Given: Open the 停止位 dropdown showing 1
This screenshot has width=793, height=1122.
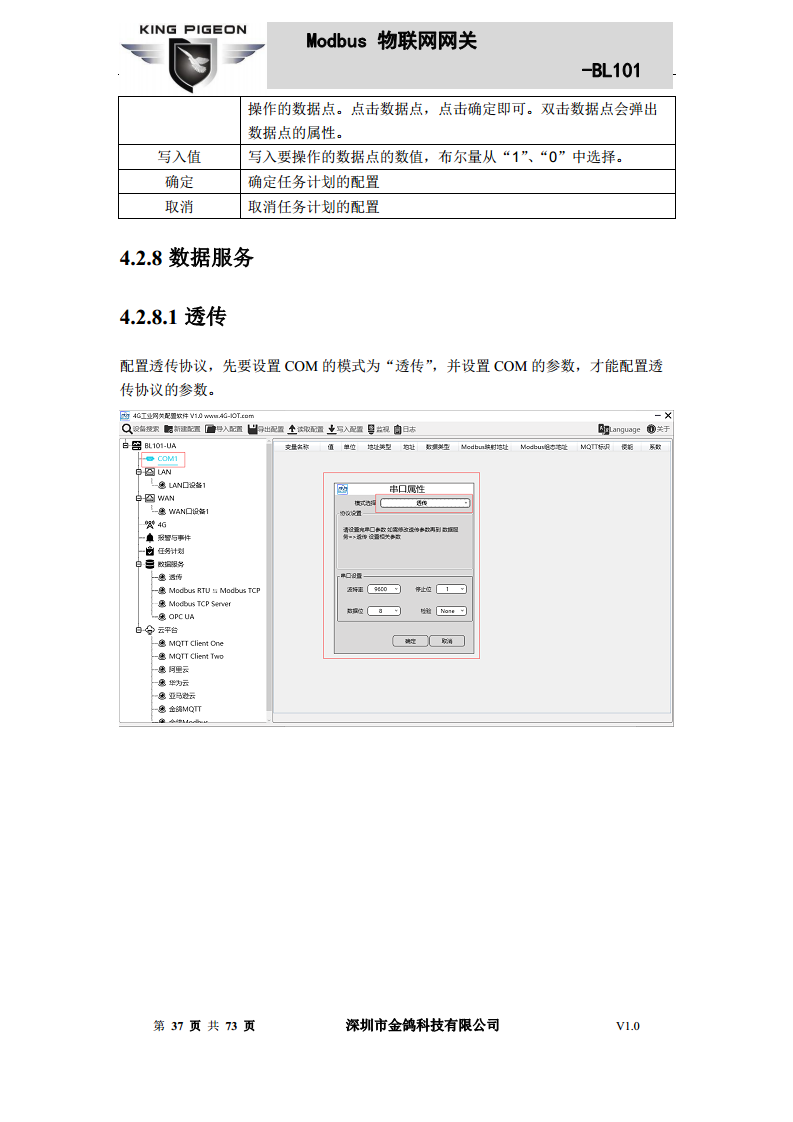Looking at the screenshot, I should tap(452, 589).
